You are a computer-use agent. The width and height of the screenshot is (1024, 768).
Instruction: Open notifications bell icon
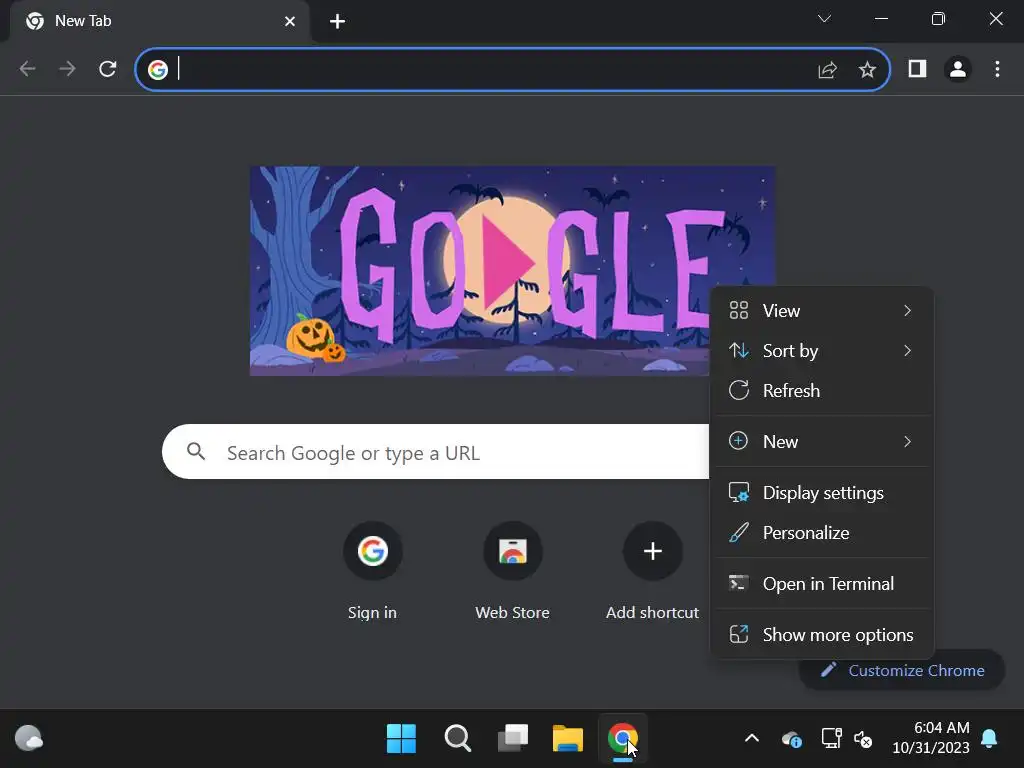tap(989, 739)
